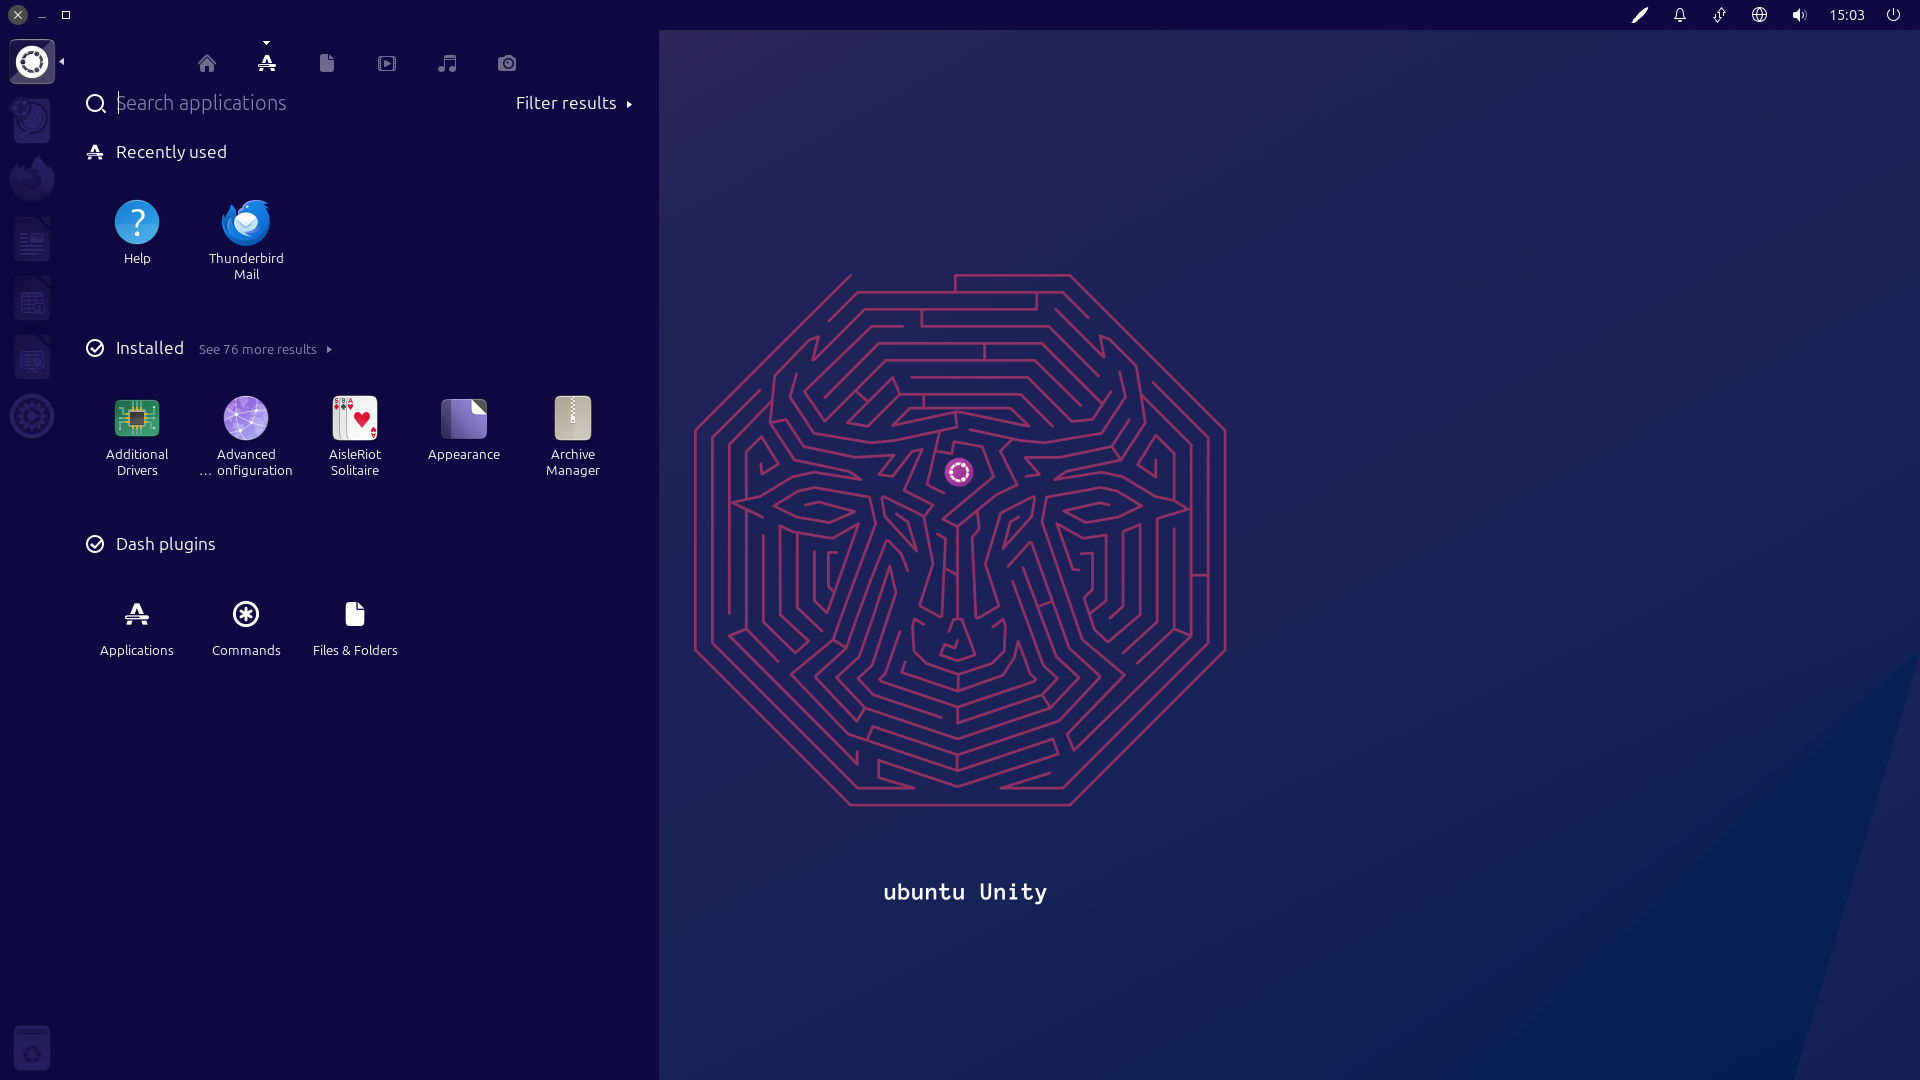
Task: Open the clock showing 15:03
Action: (x=1847, y=15)
